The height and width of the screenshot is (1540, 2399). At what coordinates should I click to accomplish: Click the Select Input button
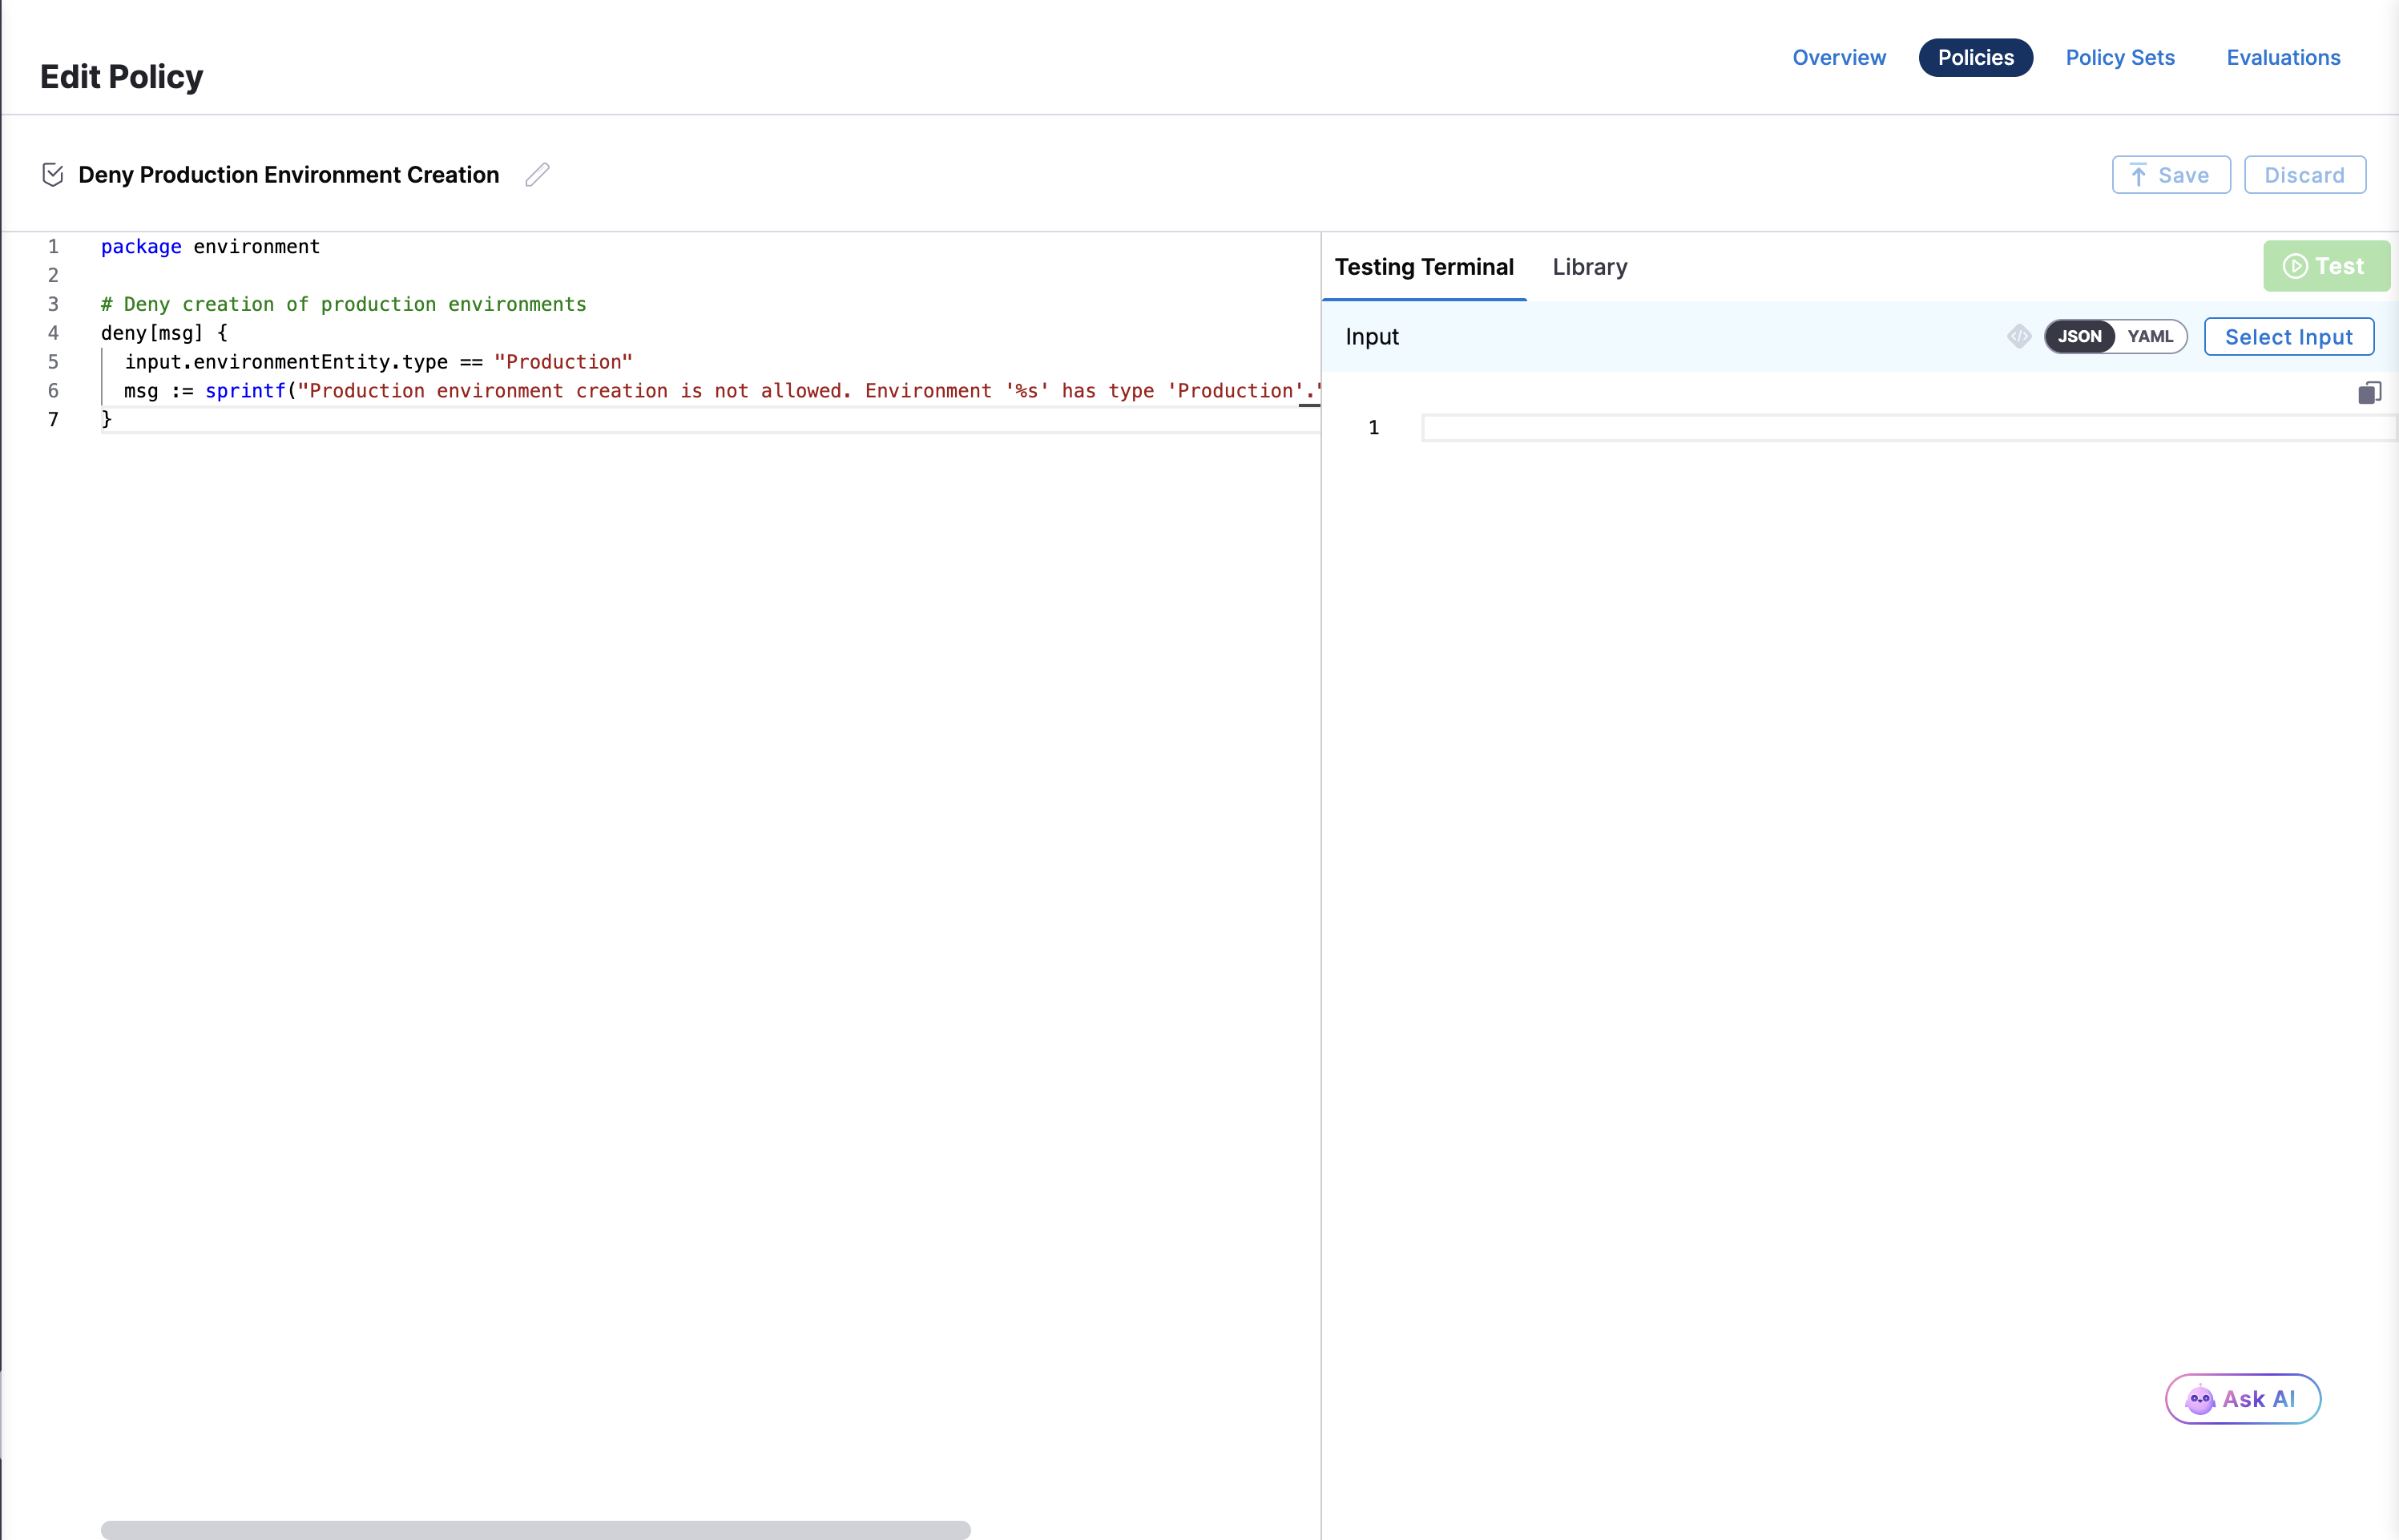[2288, 337]
